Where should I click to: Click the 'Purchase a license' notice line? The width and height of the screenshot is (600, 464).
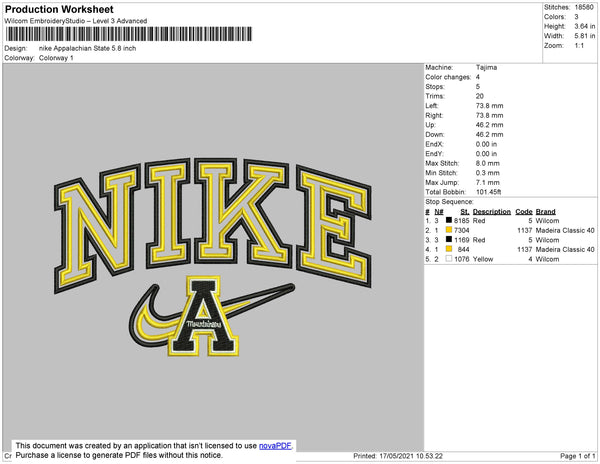(x=119, y=455)
